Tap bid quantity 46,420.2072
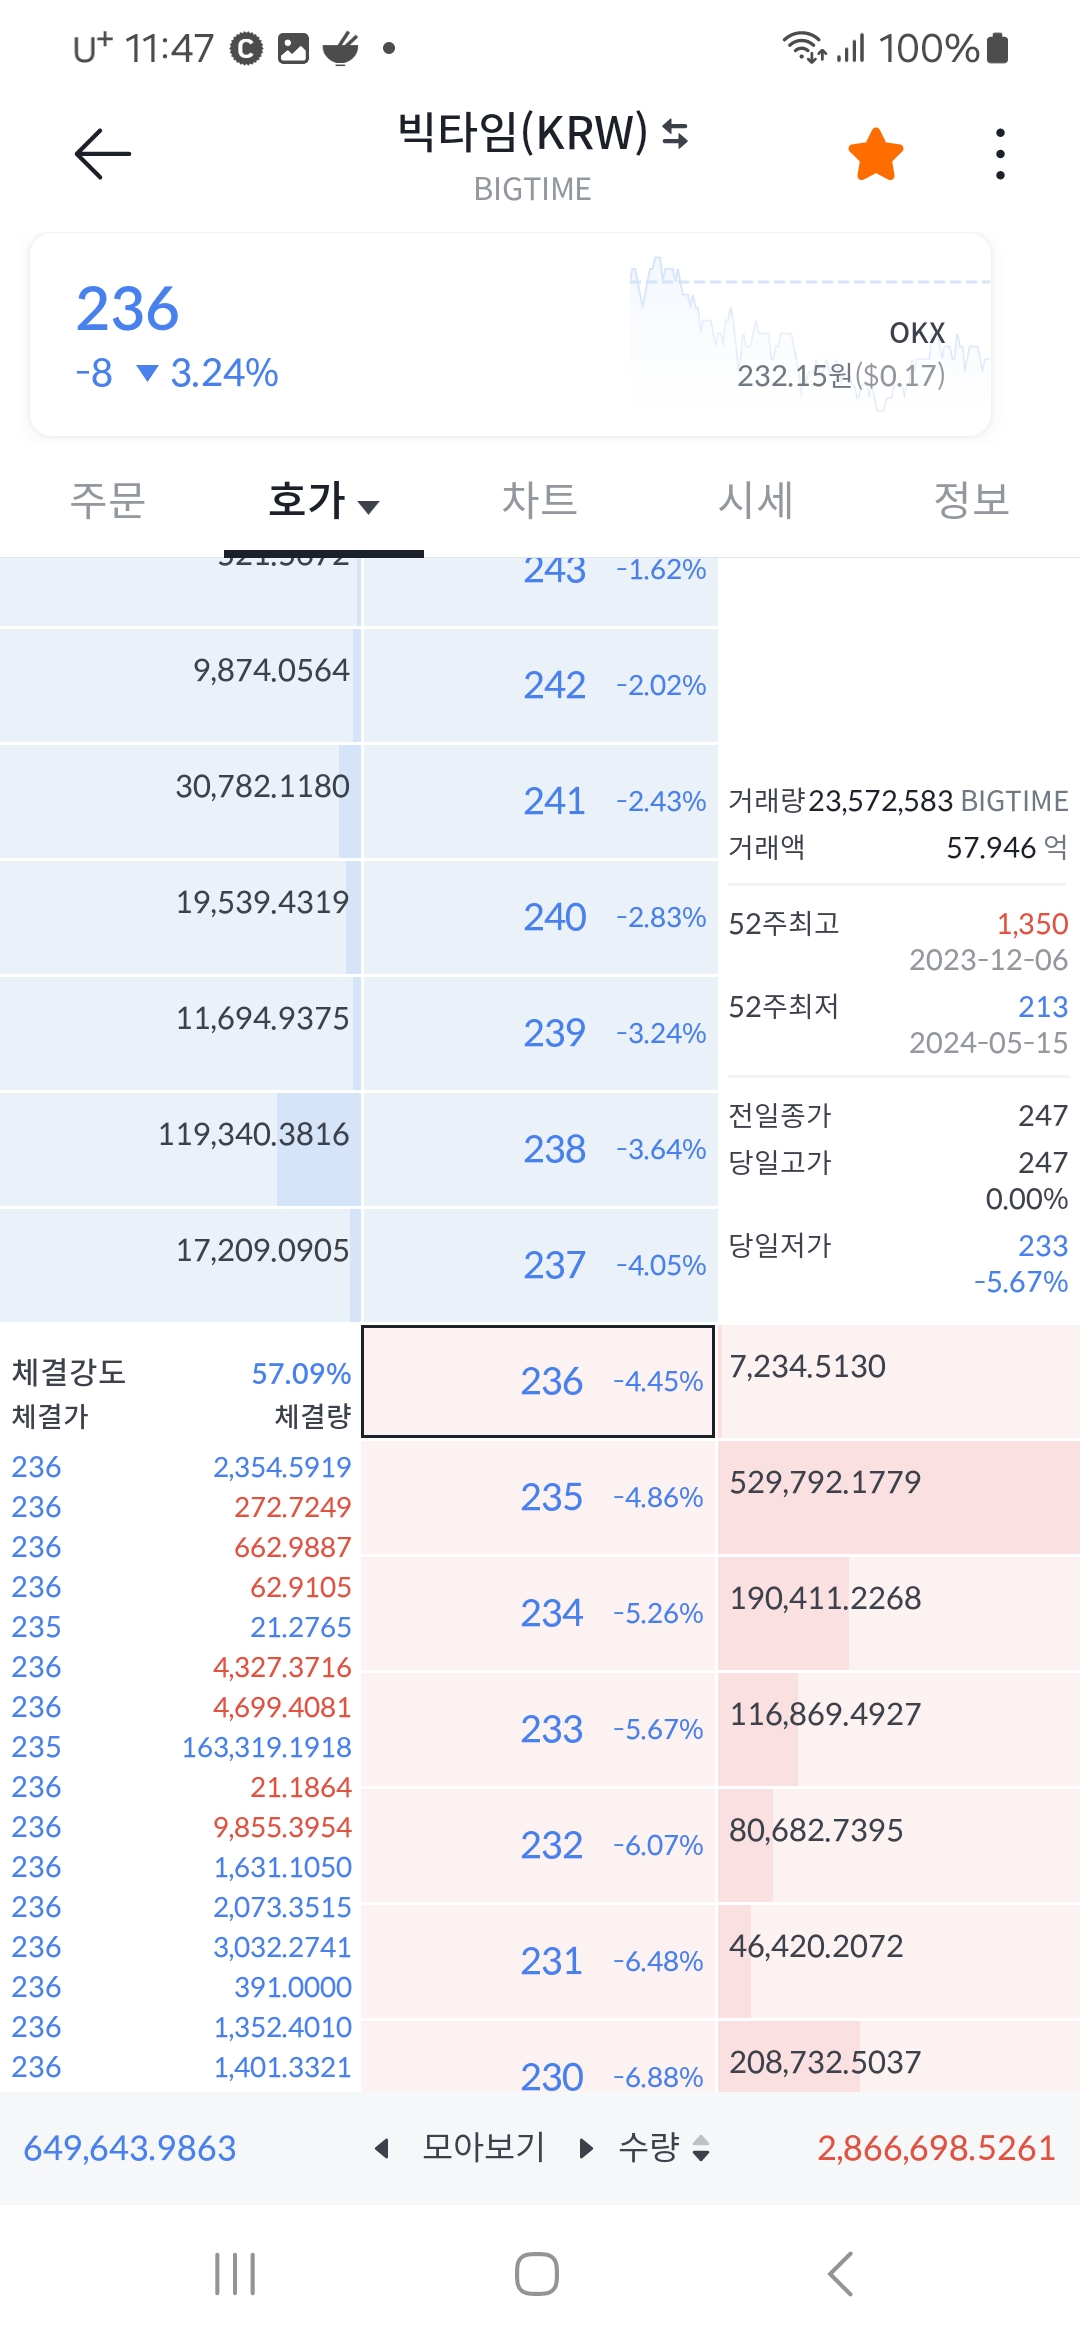Image resolution: width=1080 pixels, height=2340 pixels. [816, 1947]
